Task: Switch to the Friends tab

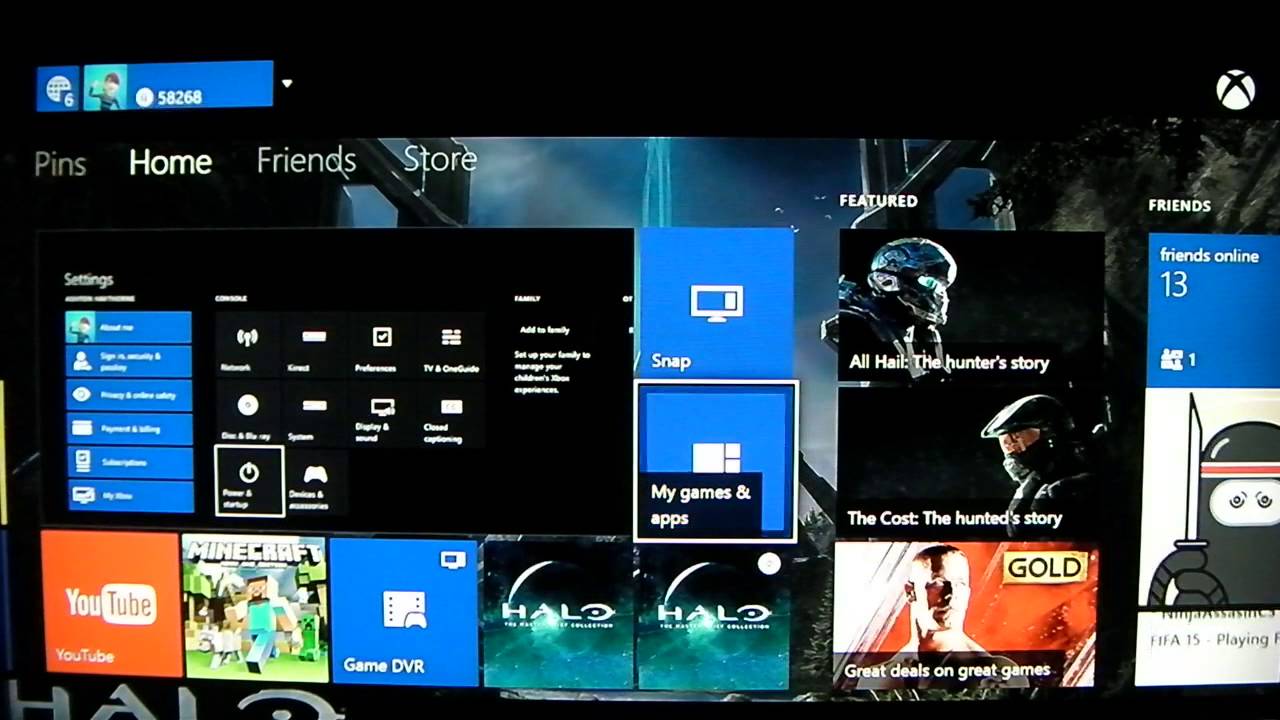Action: (306, 160)
